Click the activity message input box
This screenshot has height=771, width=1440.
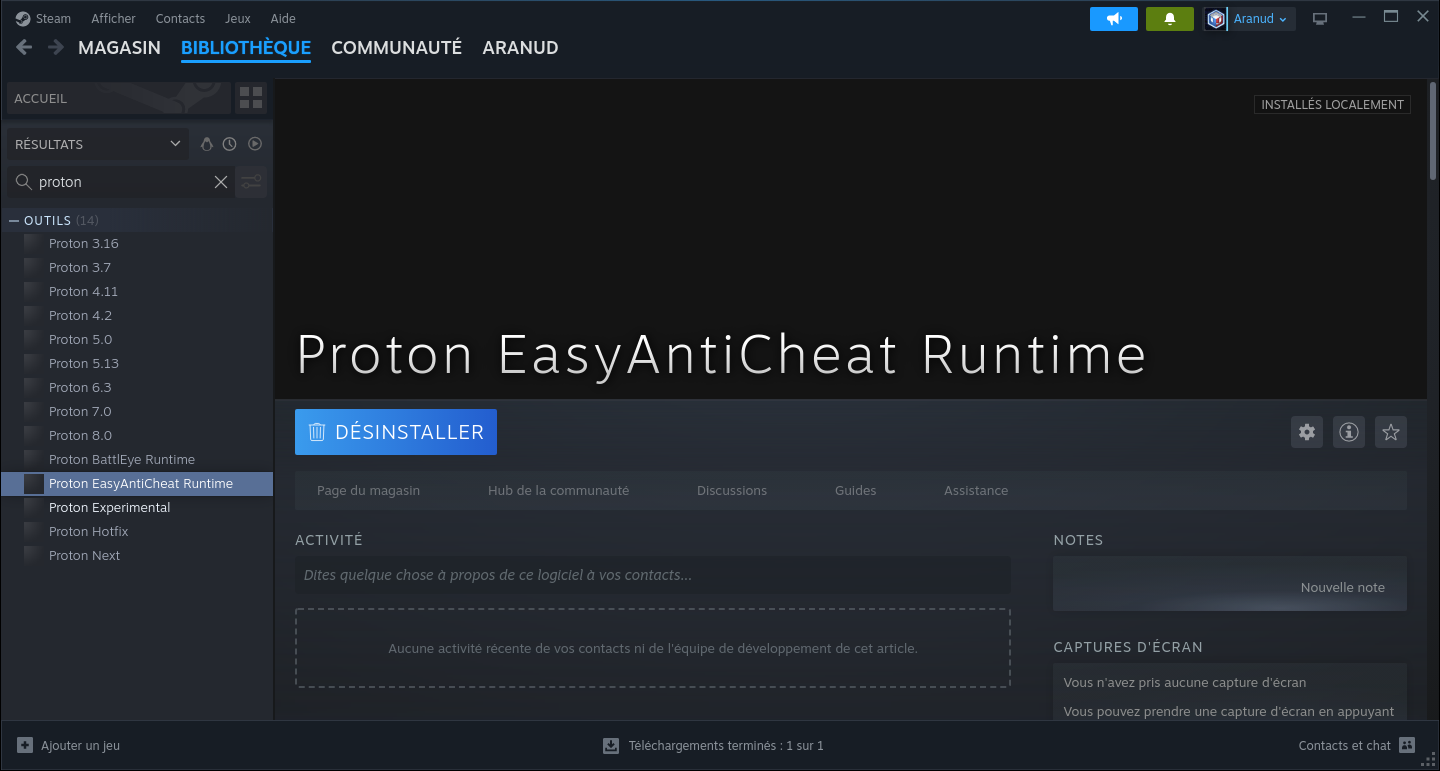[652, 575]
